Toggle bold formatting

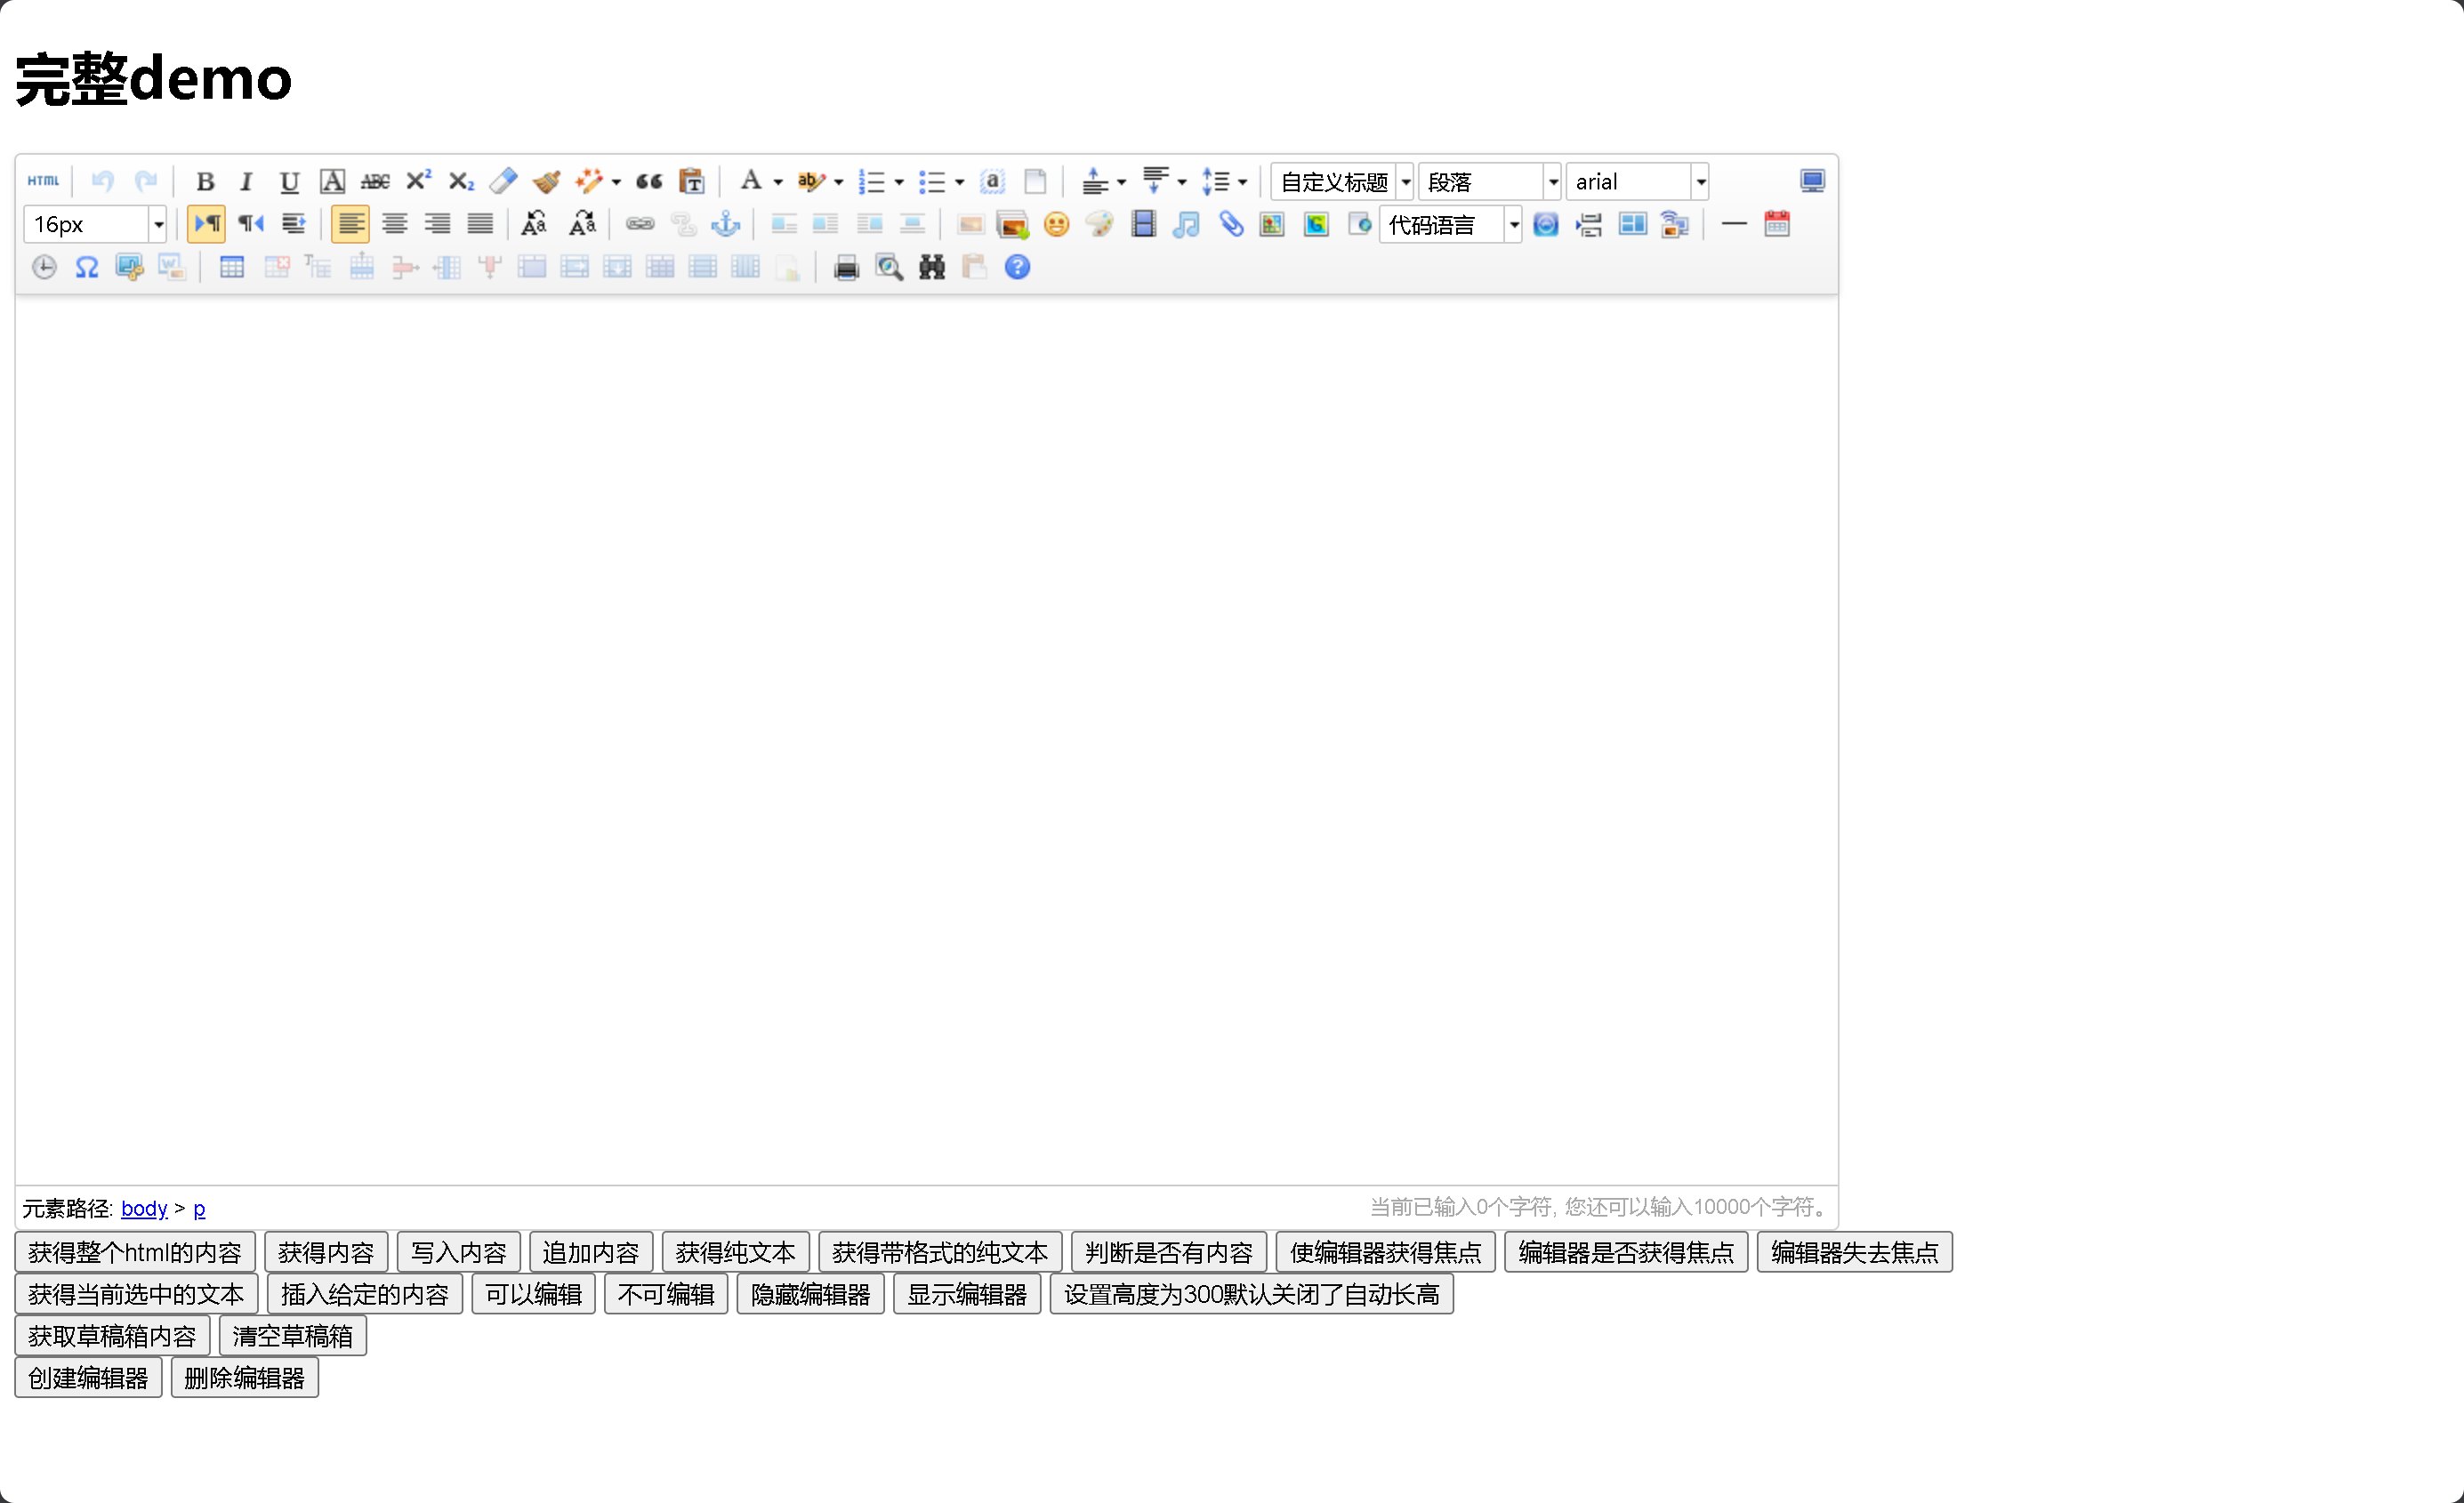[205, 181]
